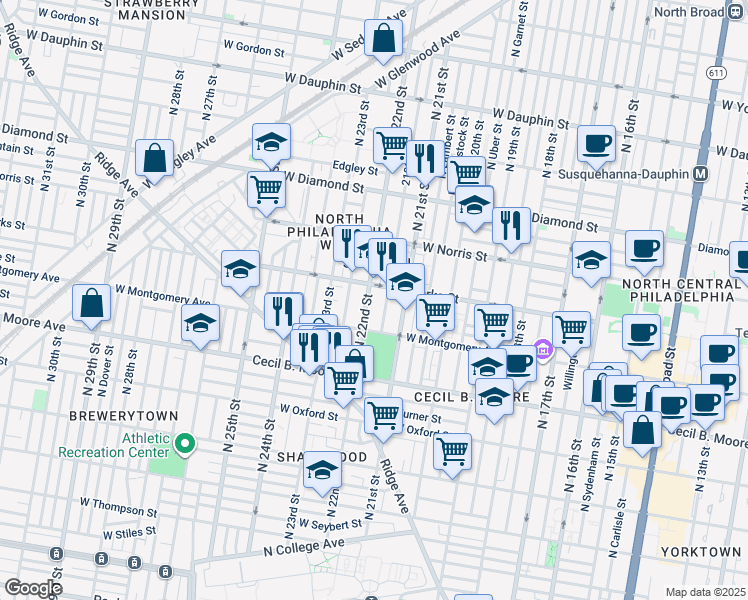Screen dimensions: 748x600
Task: Click the W Seybert St label
Action: [331, 524]
